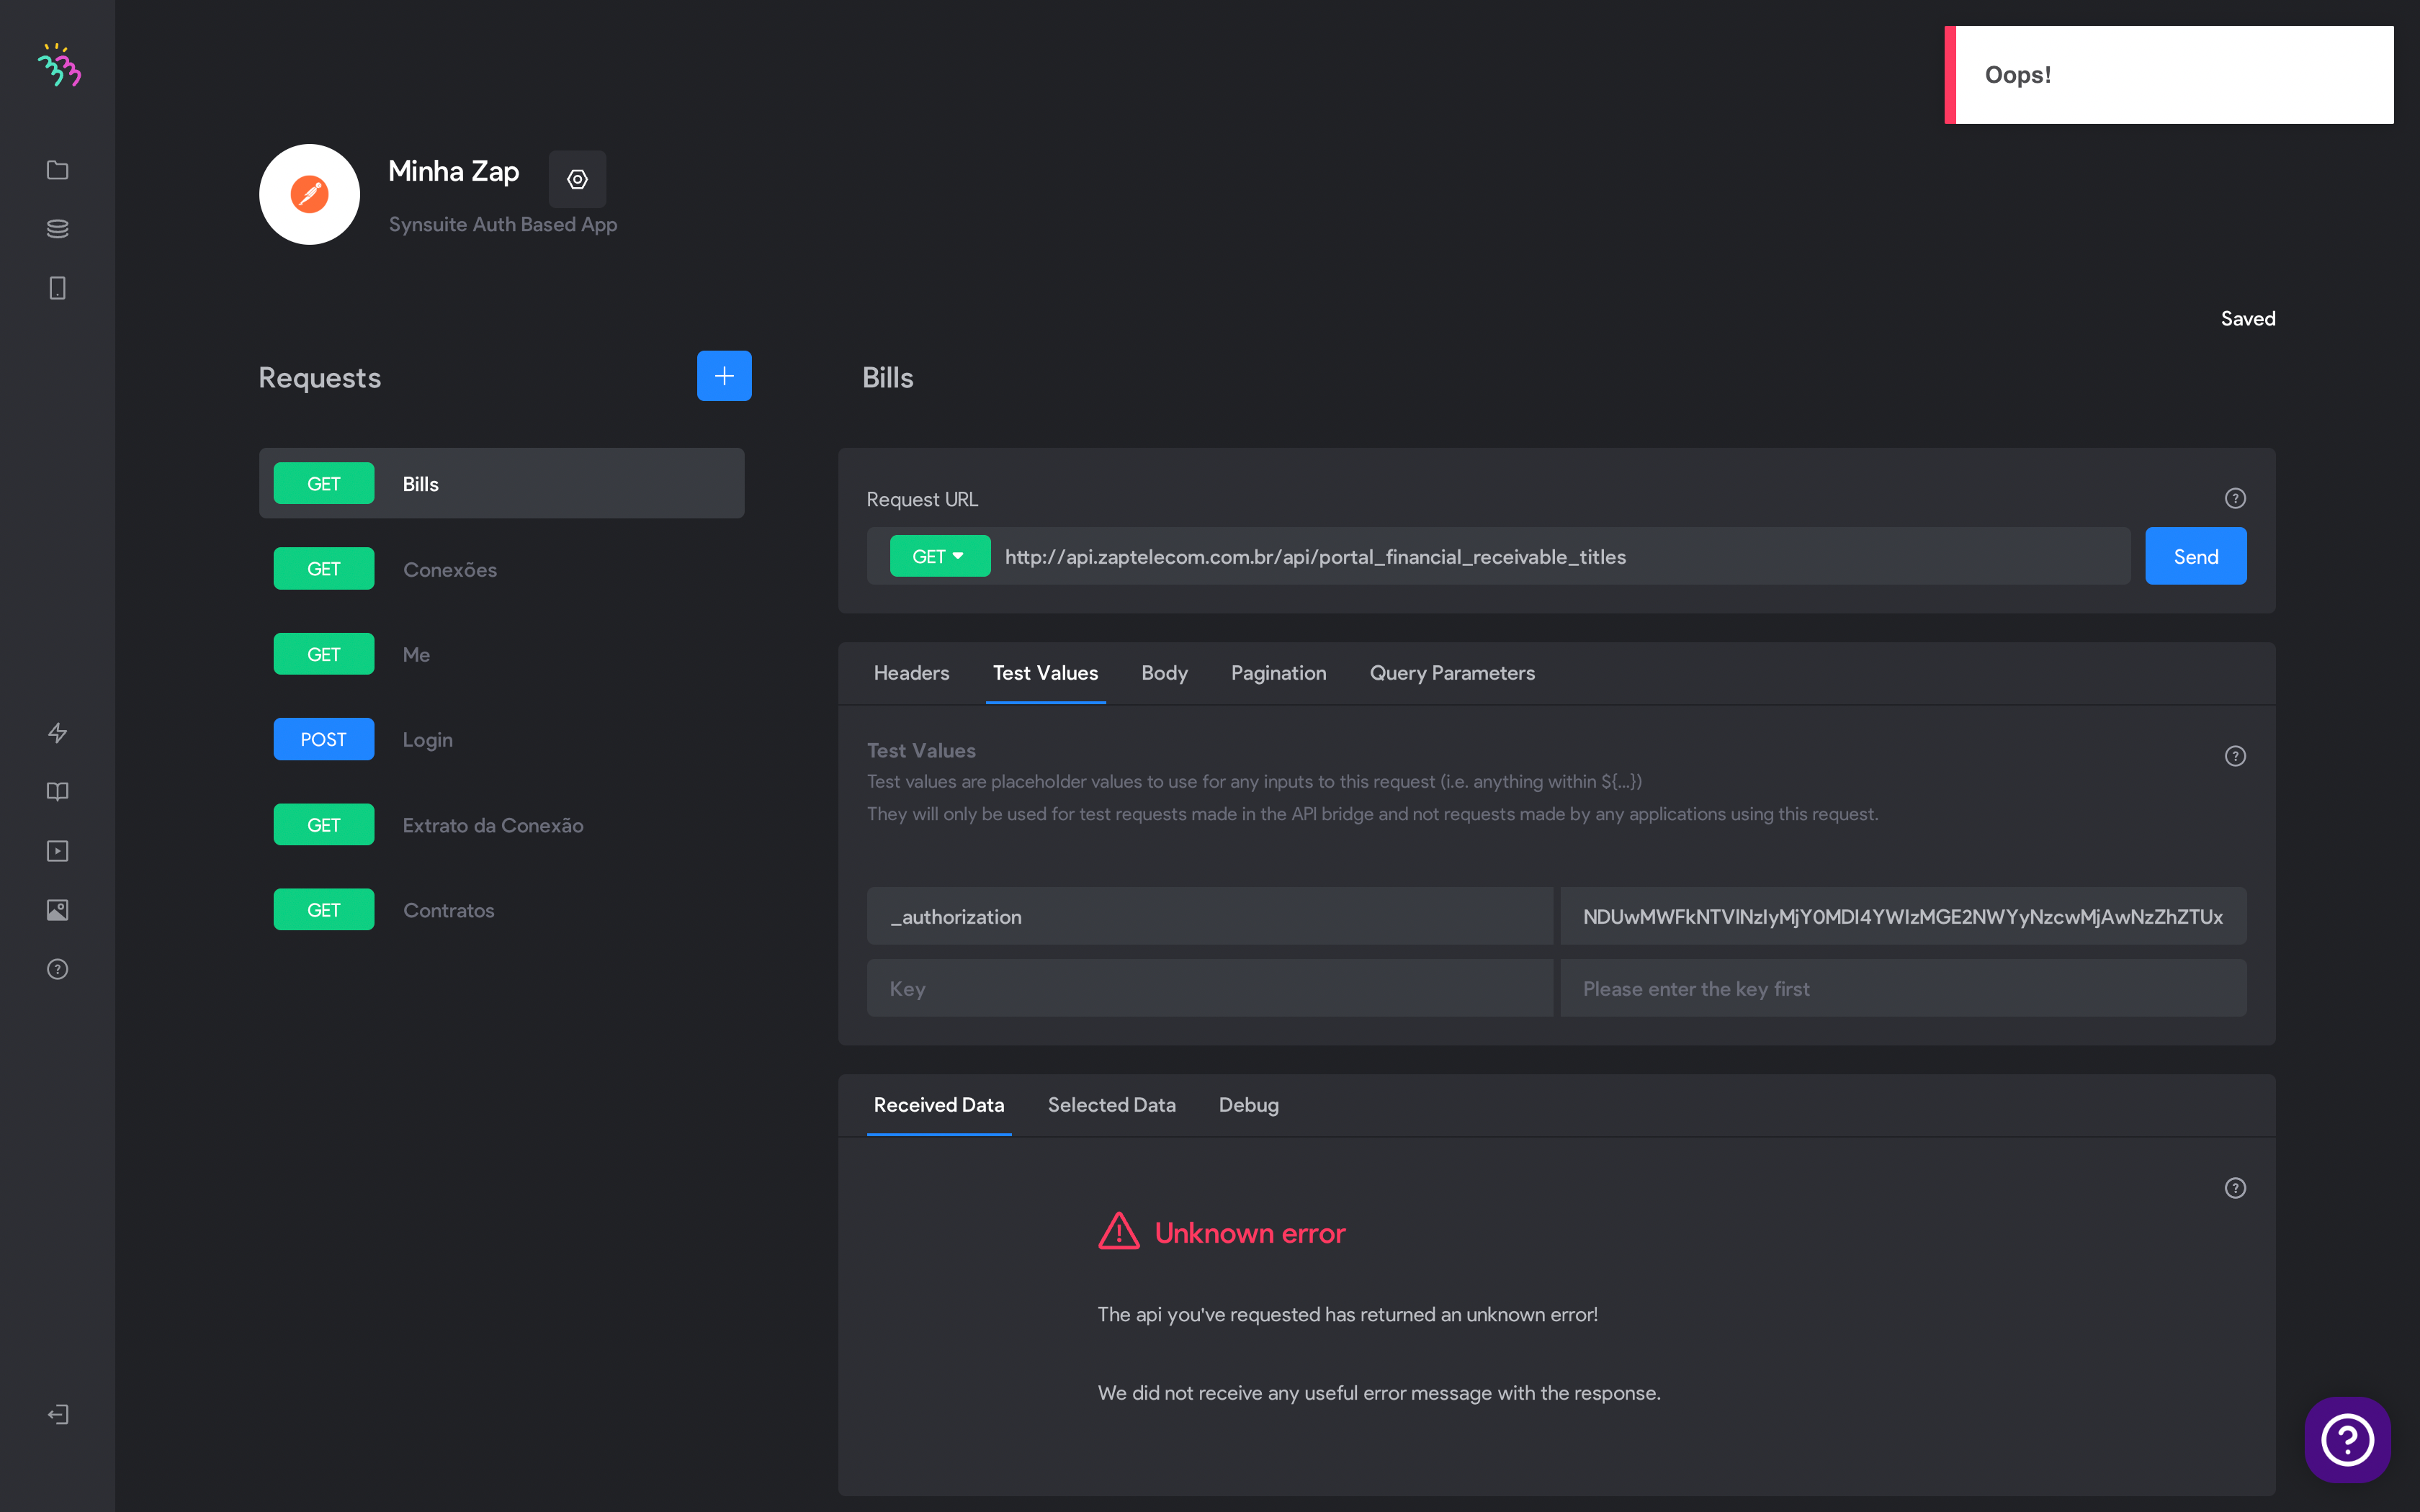Open the Query Parameters tab
Screen dimensions: 2420x1512
(x=1452, y=673)
